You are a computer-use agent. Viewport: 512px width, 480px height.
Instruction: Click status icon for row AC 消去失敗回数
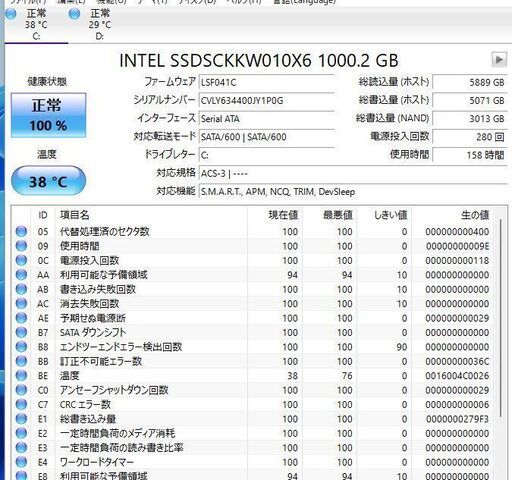21,303
